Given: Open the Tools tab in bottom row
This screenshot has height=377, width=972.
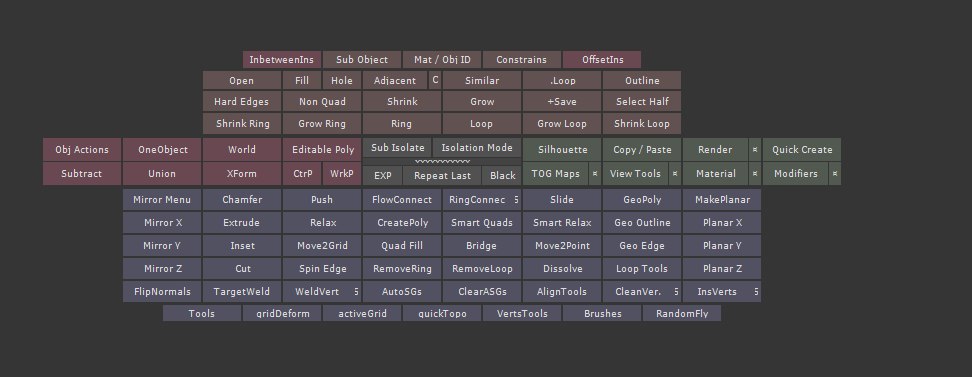Looking at the screenshot, I should [202, 313].
